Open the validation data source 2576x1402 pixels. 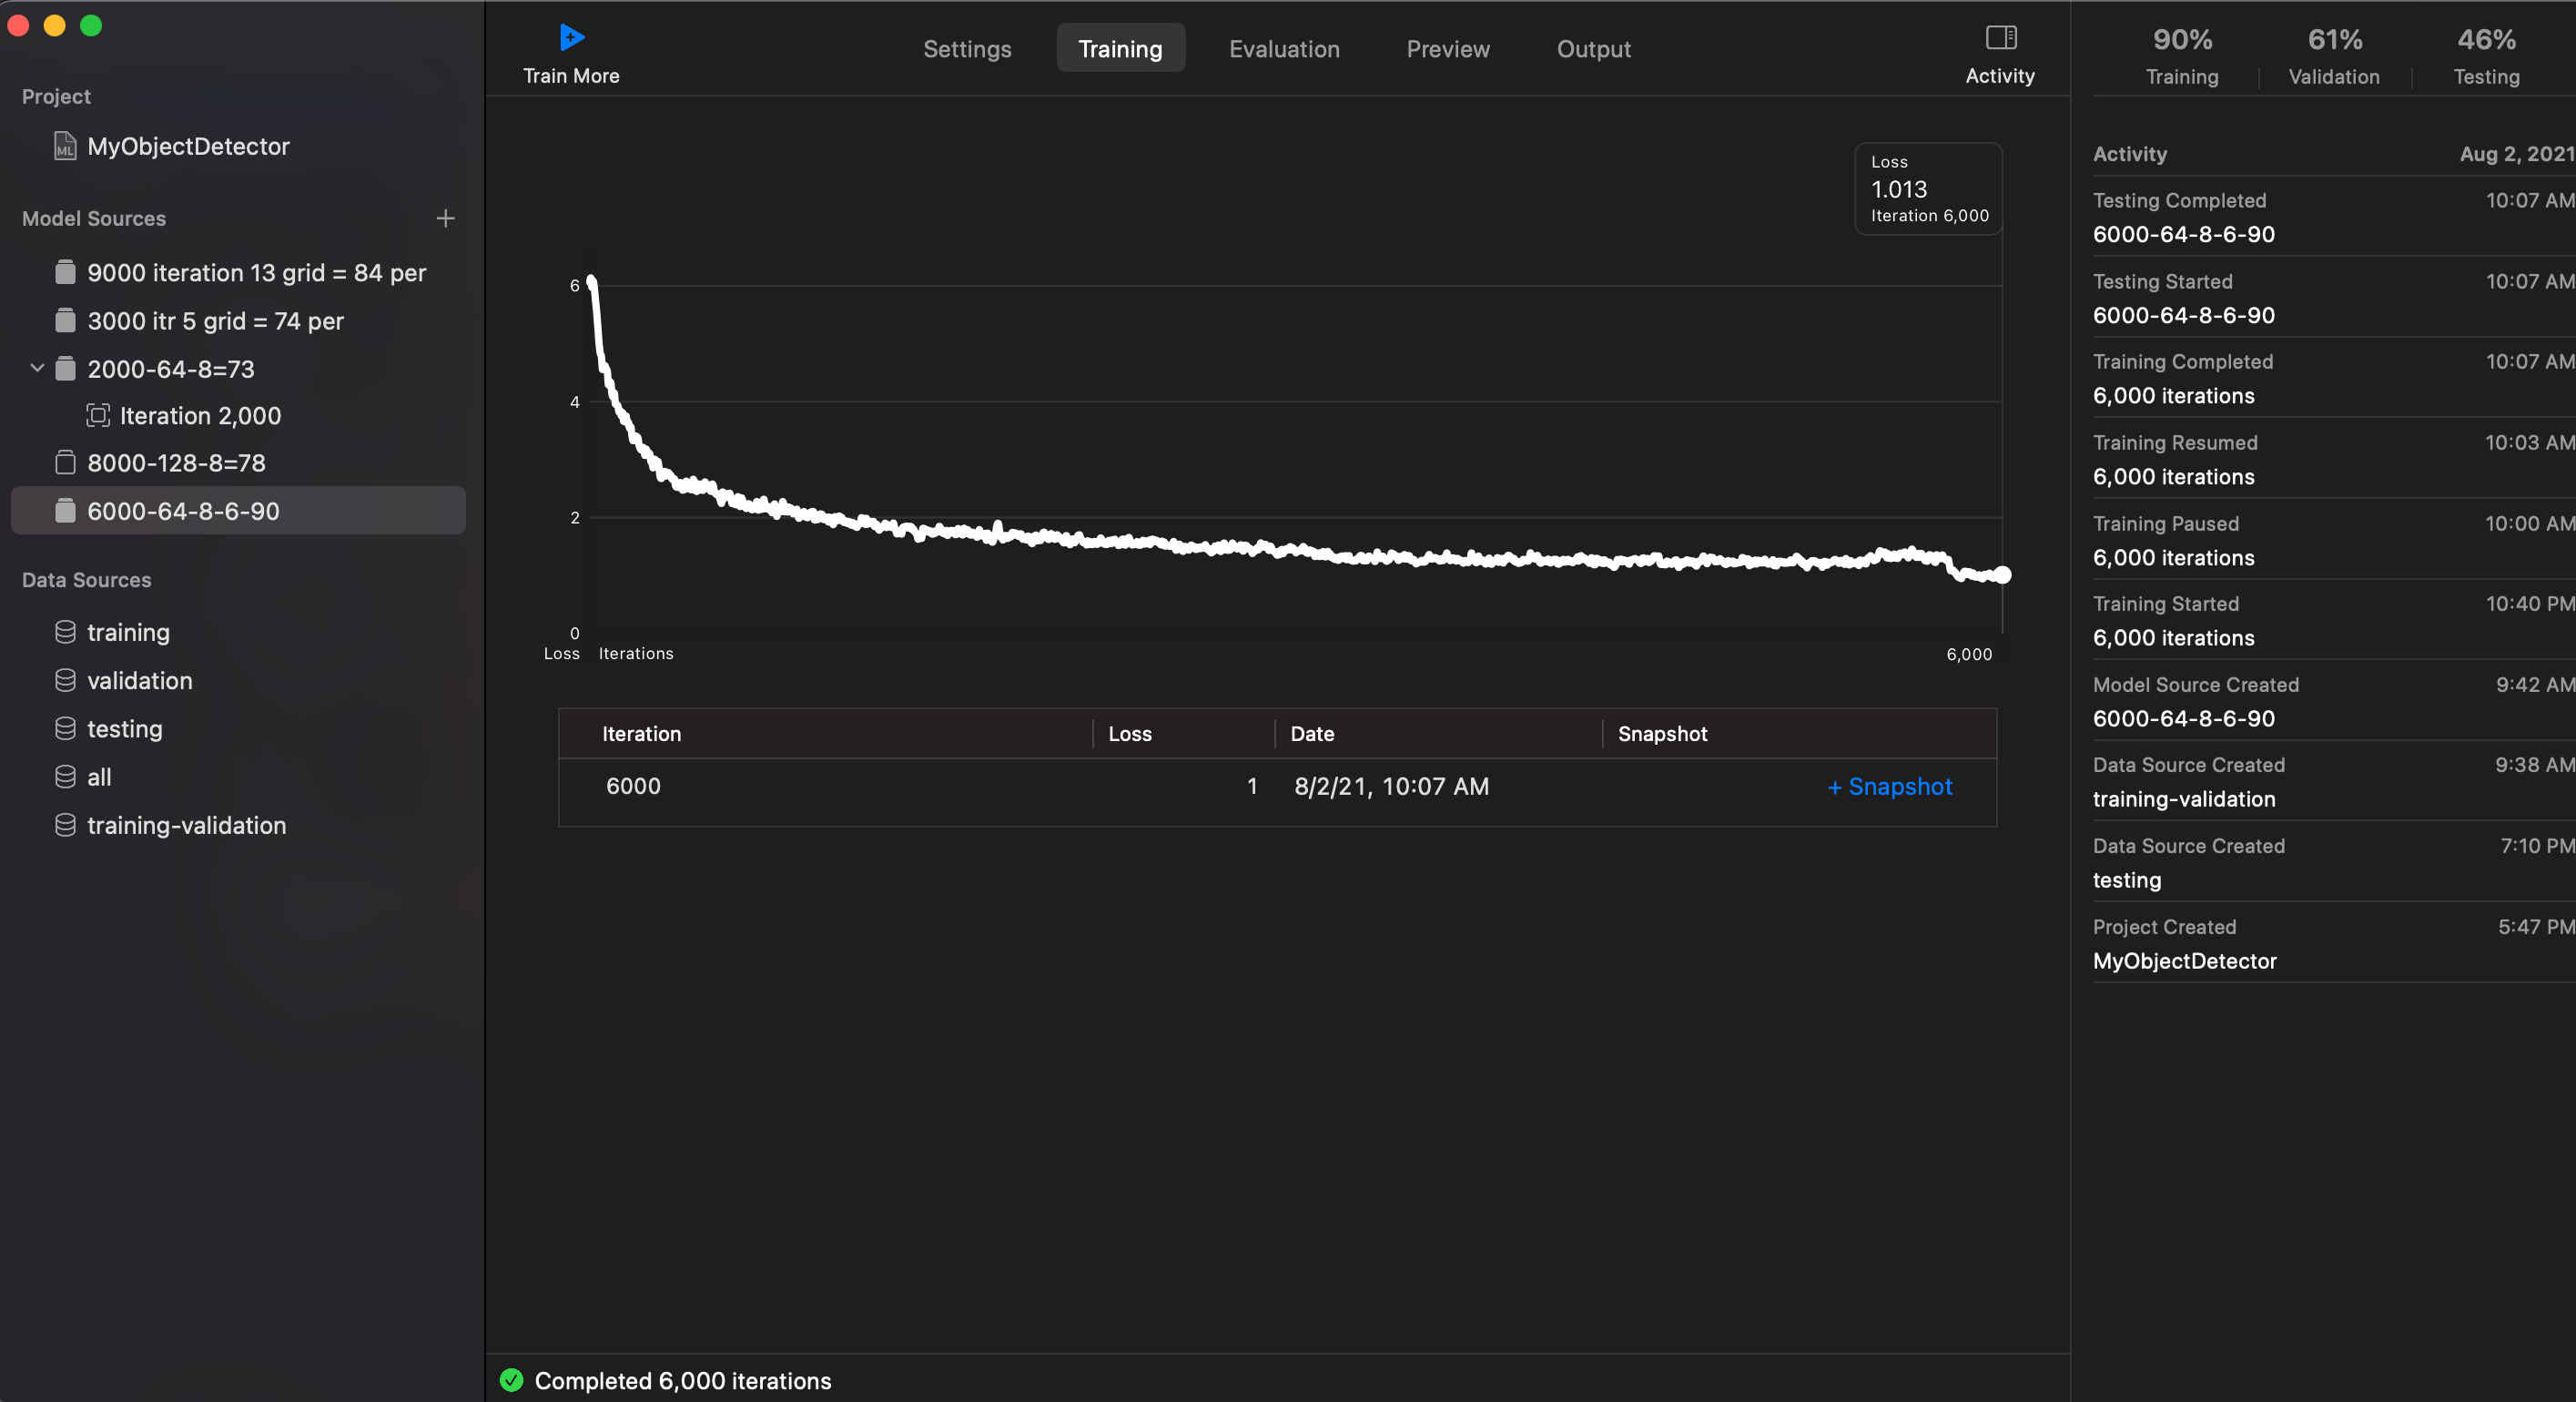pyautogui.click(x=139, y=681)
